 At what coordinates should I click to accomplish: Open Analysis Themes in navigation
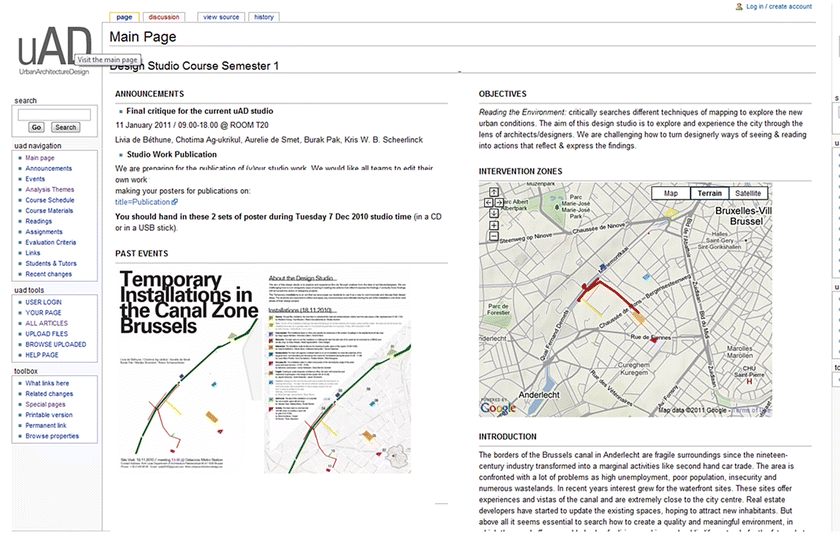tap(50, 190)
